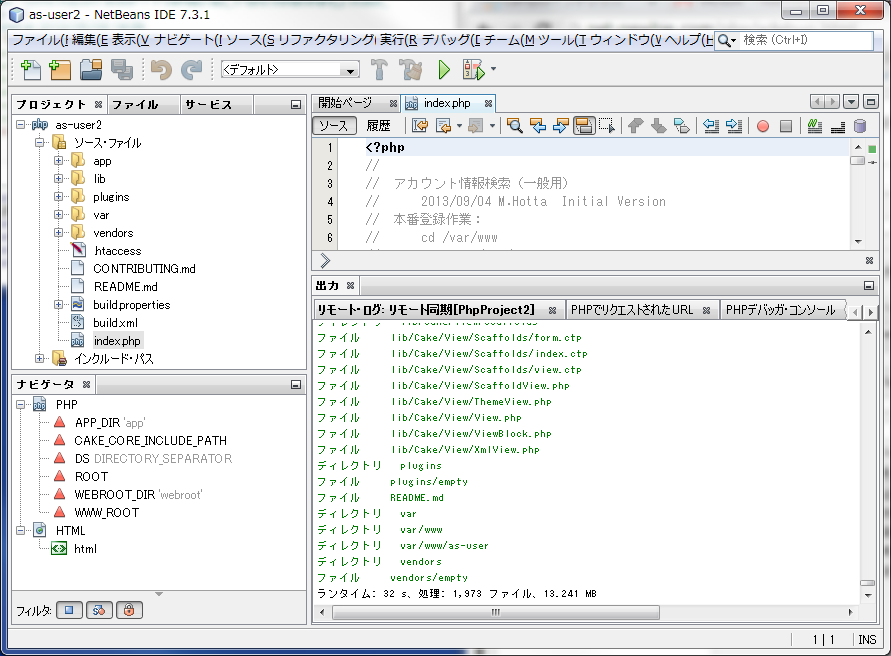
Task: Toggle second navigator filter button
Action: [99, 610]
